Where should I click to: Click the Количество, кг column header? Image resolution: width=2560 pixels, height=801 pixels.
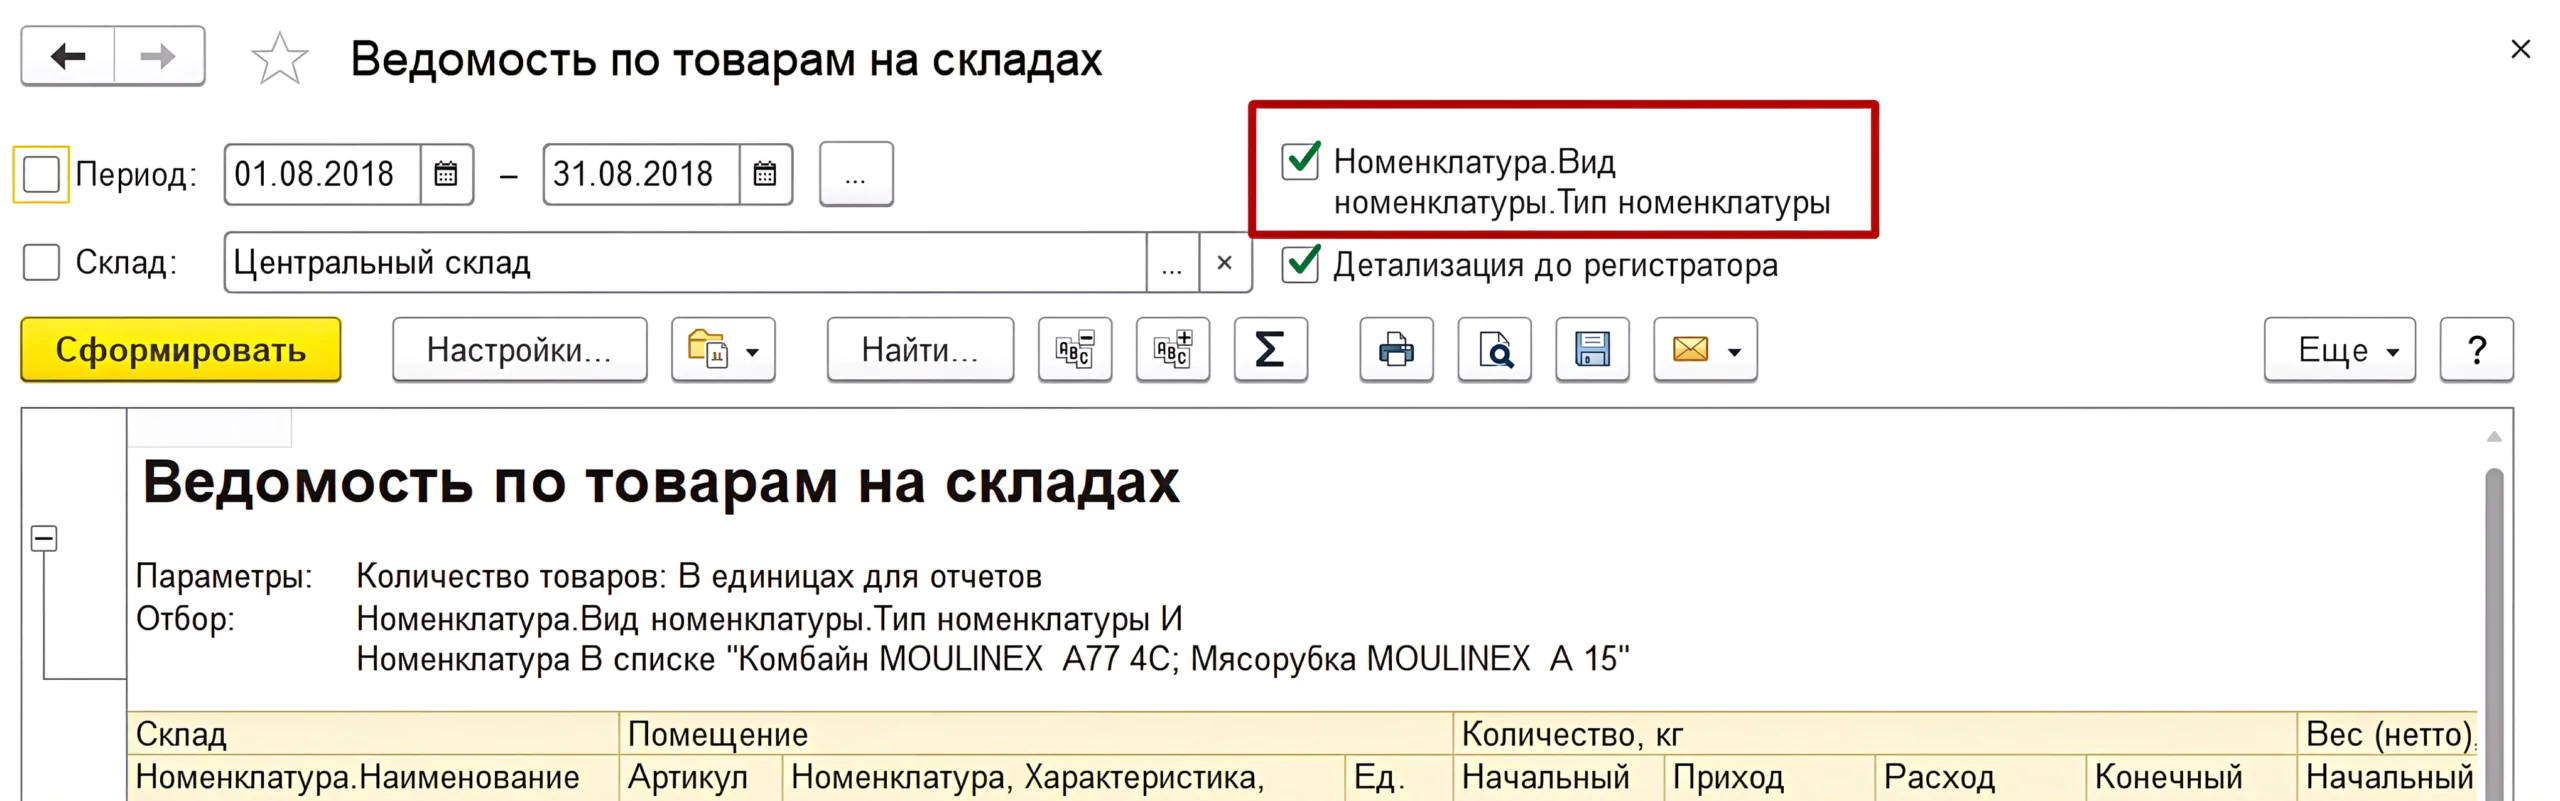pyautogui.click(x=1875, y=734)
